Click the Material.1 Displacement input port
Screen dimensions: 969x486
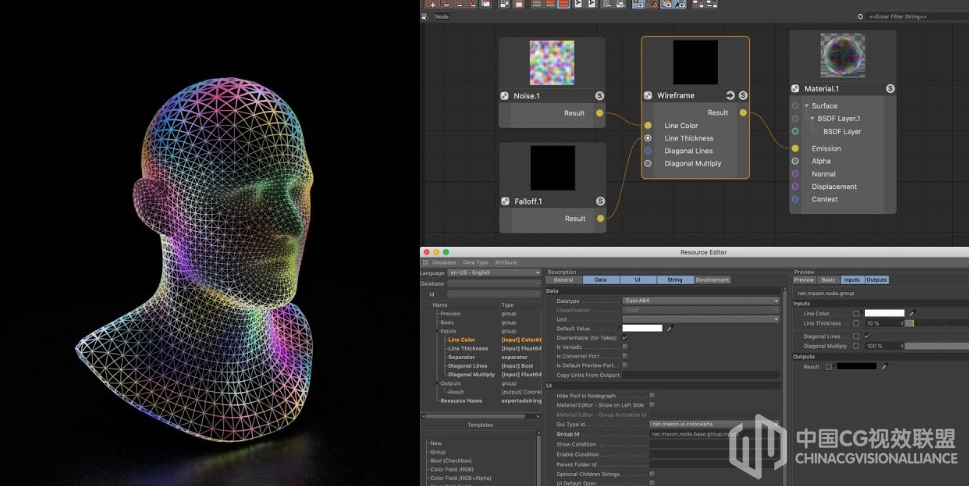pos(795,187)
